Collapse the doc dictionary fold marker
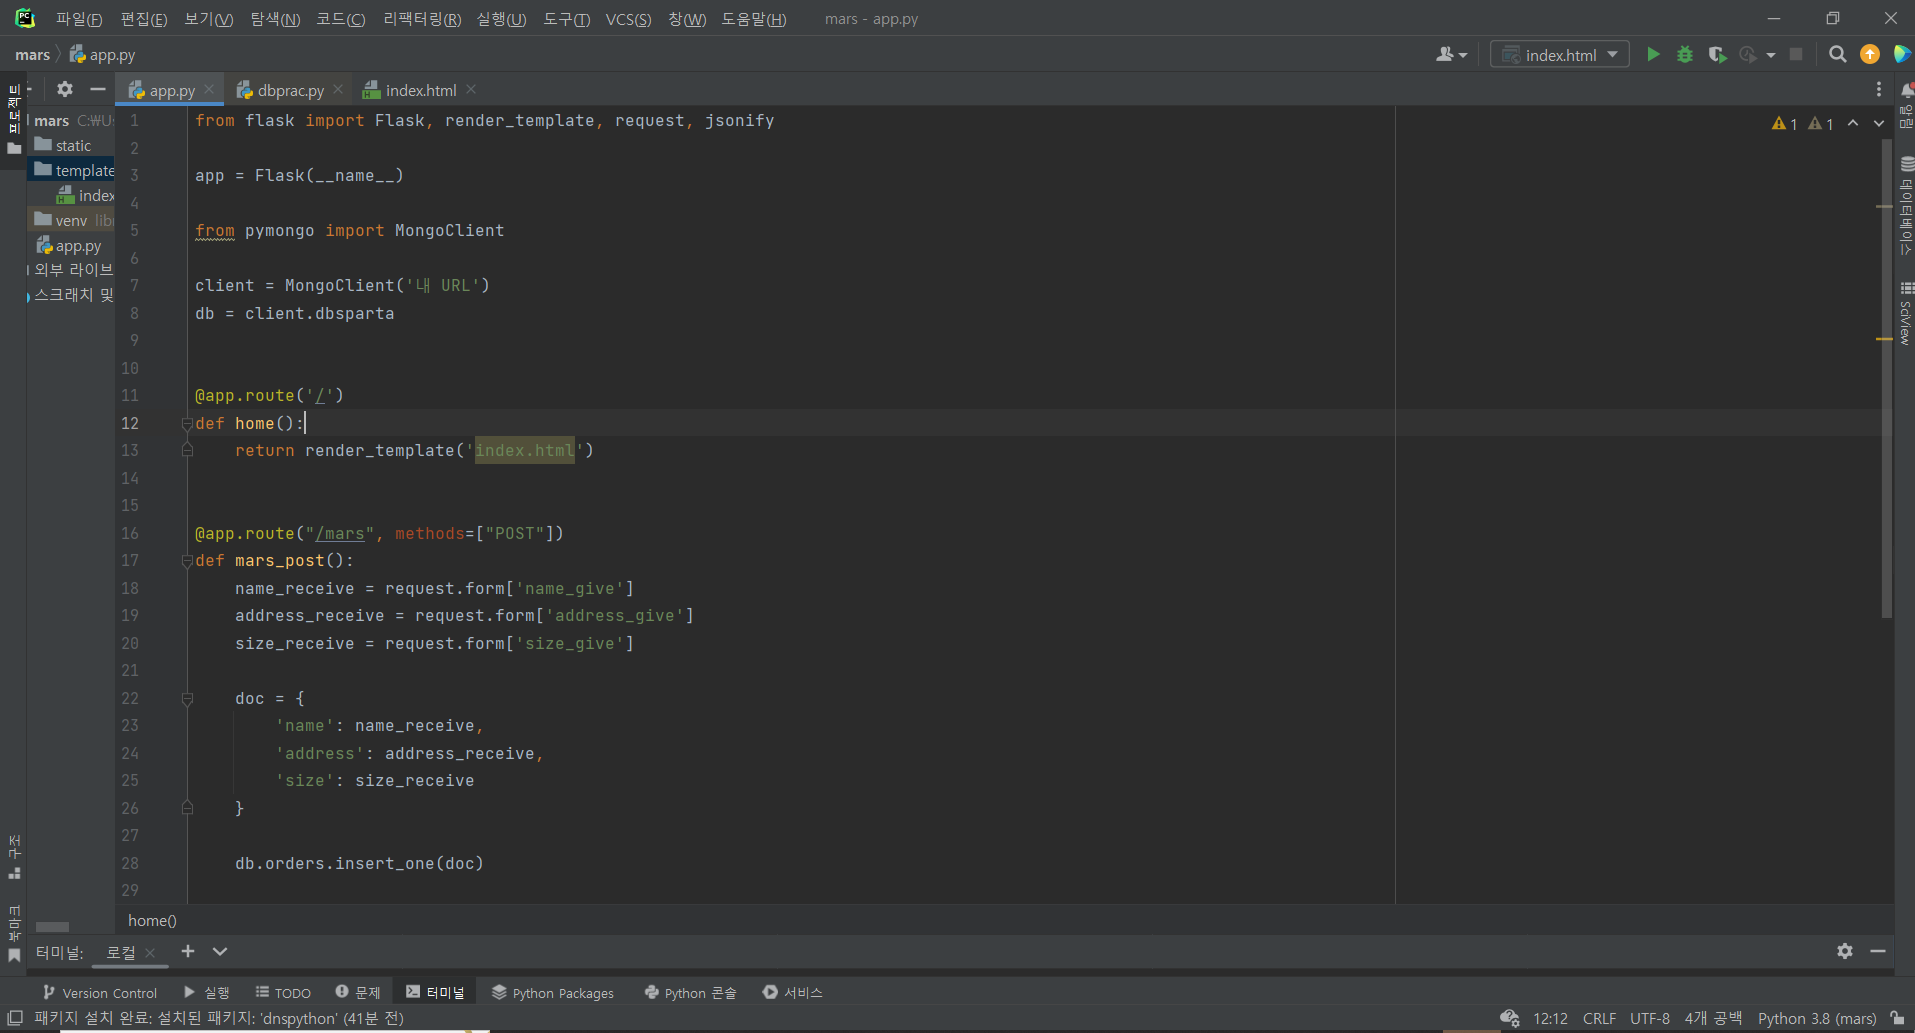The image size is (1915, 1033). 187,699
